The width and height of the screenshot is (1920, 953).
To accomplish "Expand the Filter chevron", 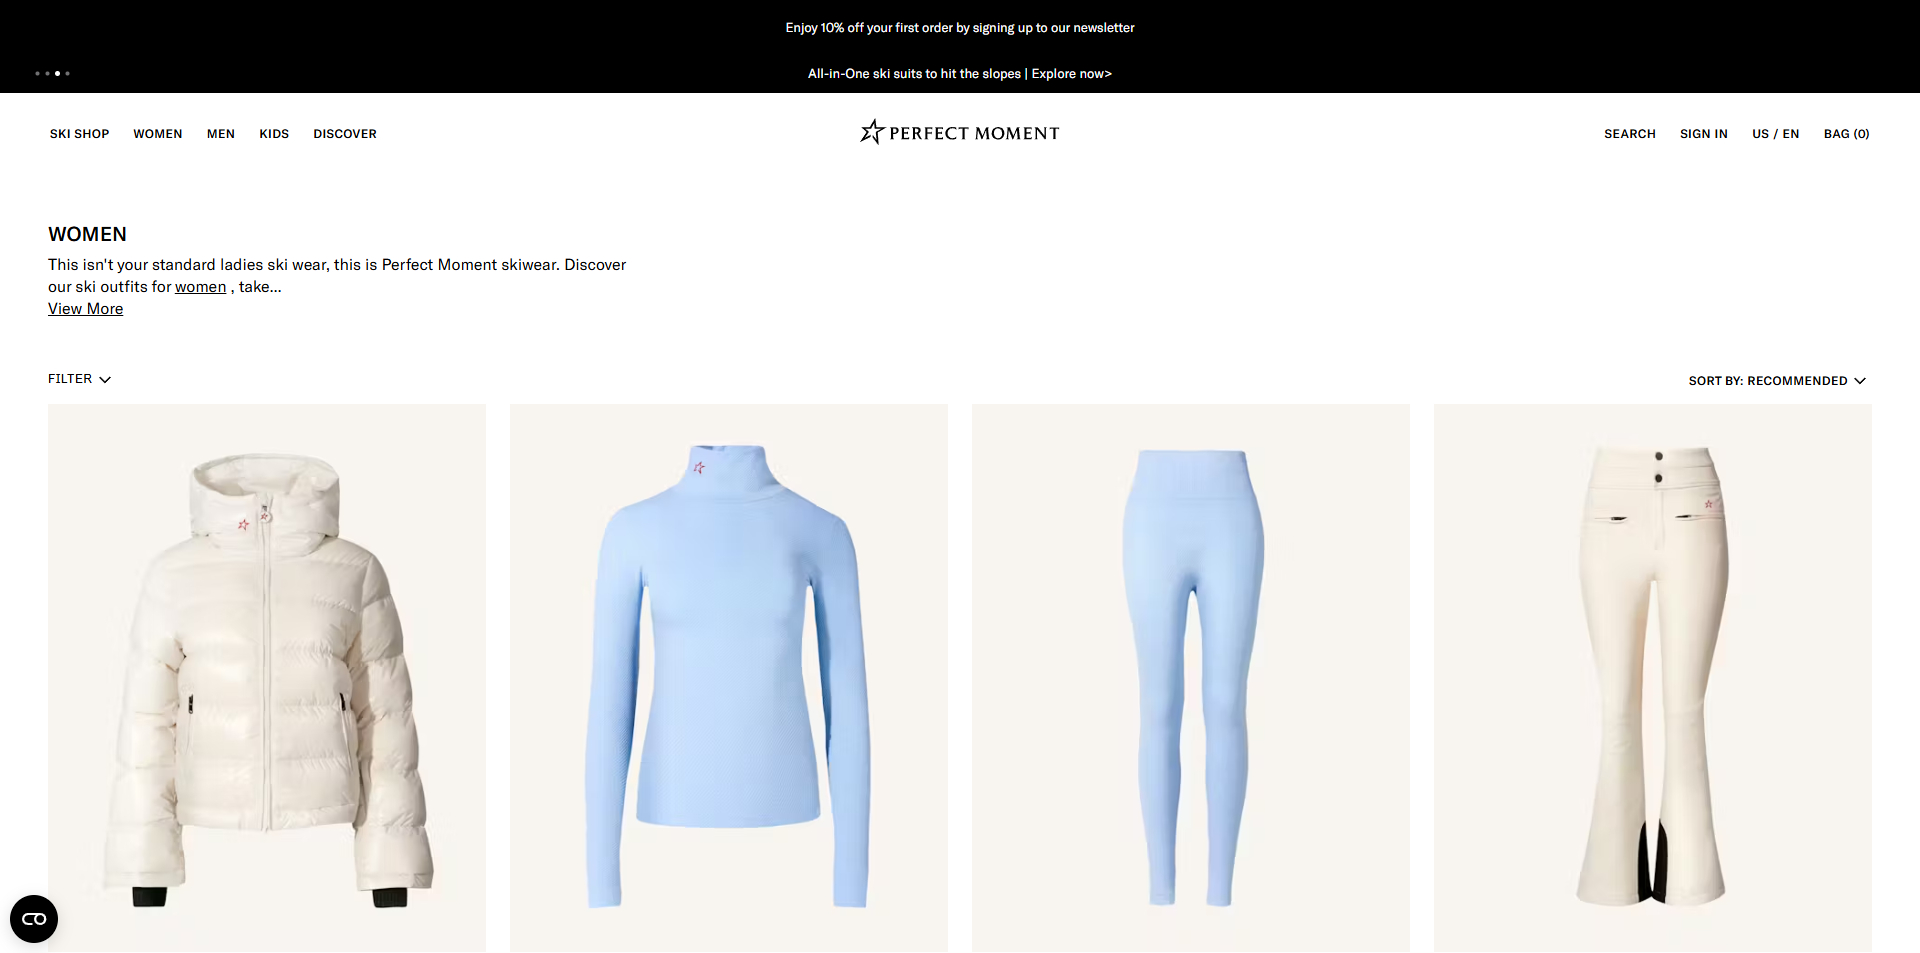I will pyautogui.click(x=105, y=379).
